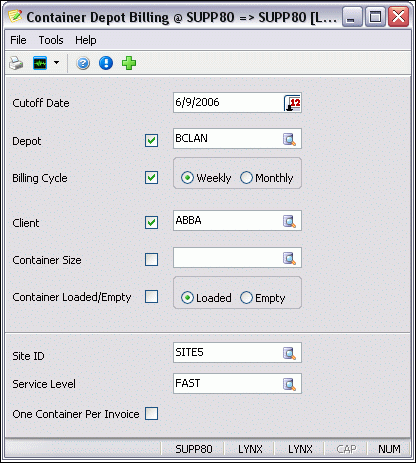Click the green waveform monitor icon
Viewport: 416px width, 463px height.
click(x=40, y=63)
